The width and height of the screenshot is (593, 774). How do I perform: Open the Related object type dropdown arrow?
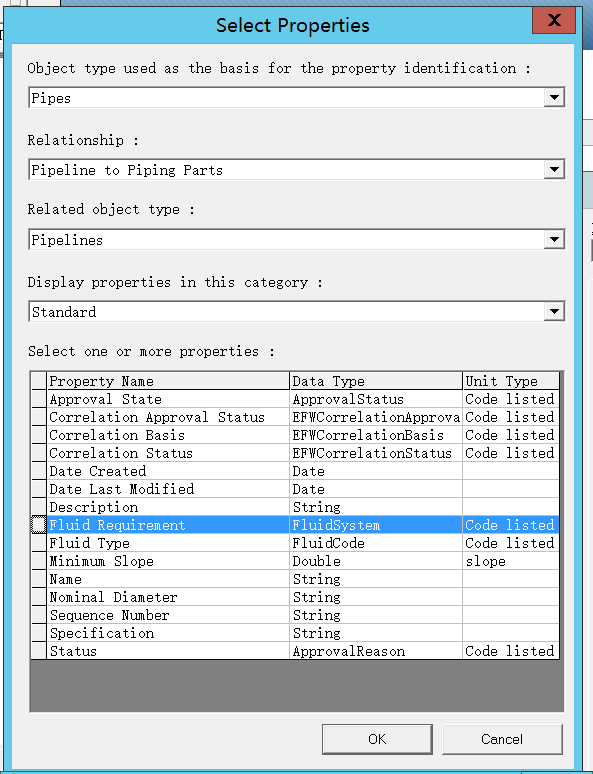[x=554, y=239]
